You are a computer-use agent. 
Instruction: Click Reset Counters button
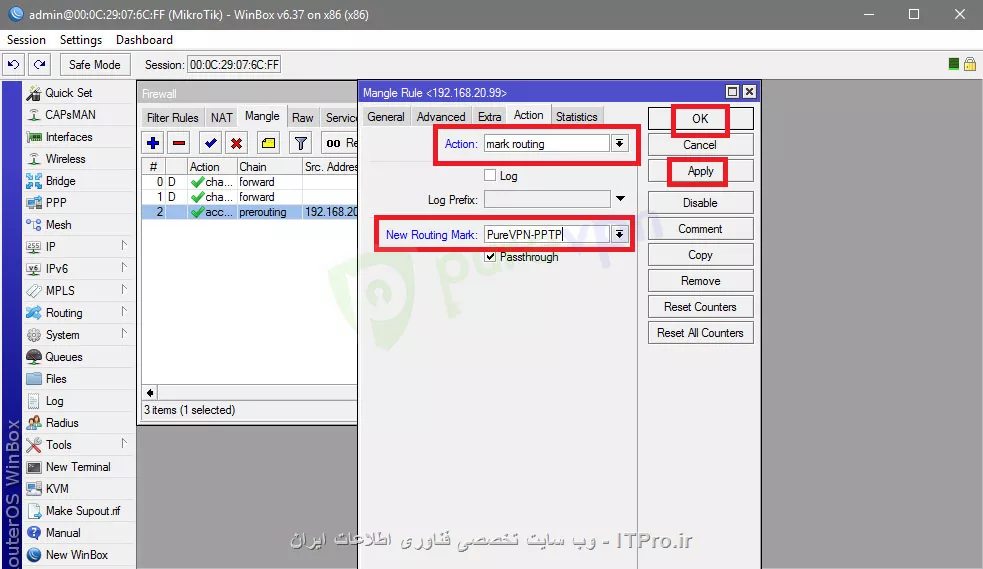pyautogui.click(x=700, y=307)
